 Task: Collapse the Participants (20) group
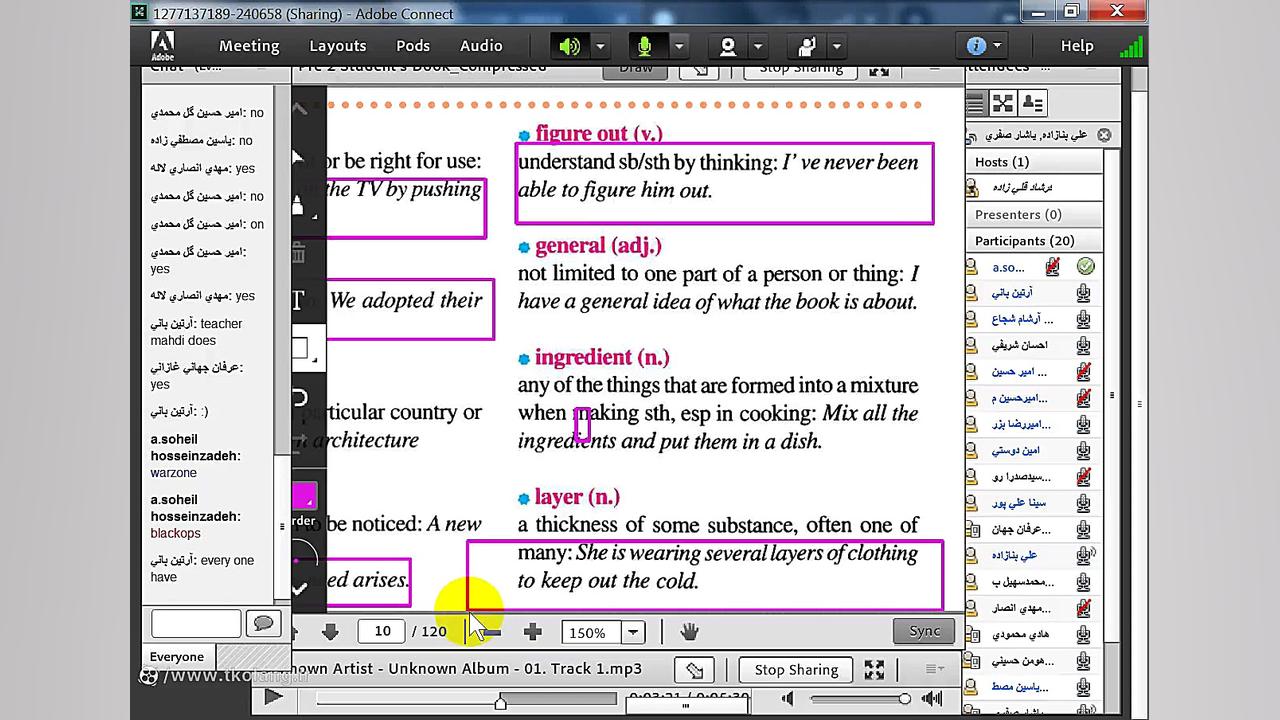1034,241
